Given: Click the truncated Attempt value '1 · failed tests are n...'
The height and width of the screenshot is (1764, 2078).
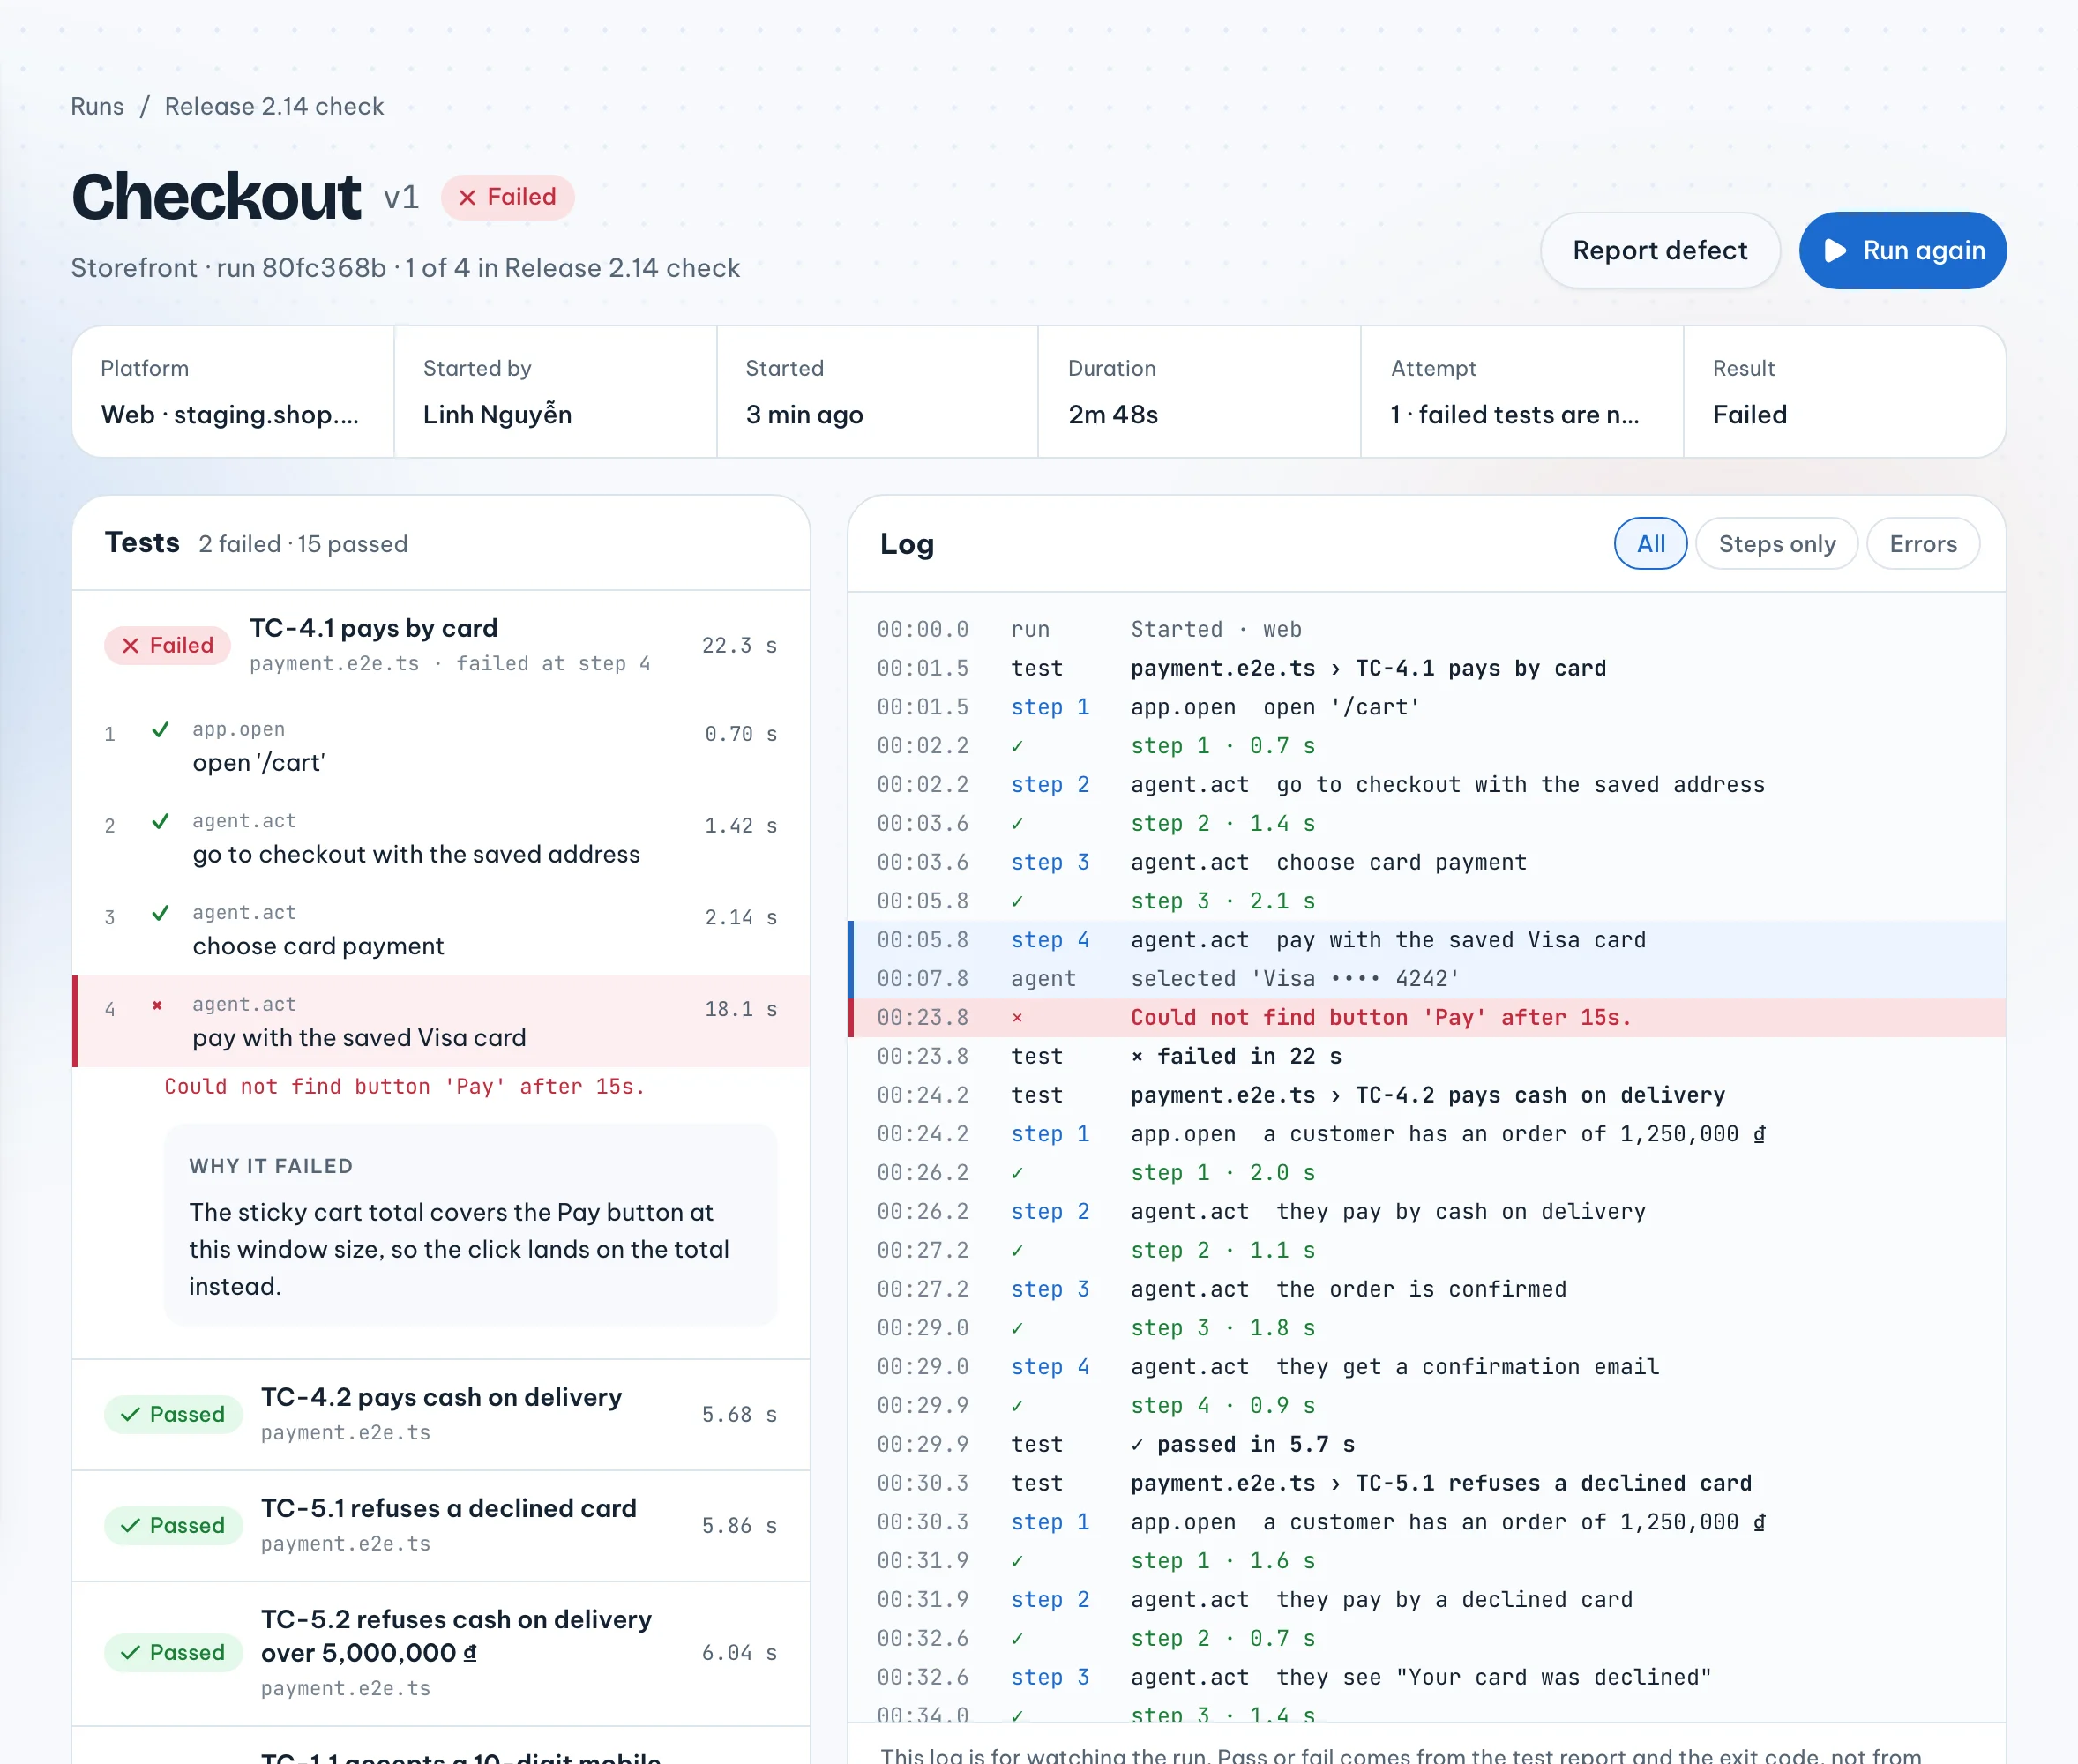Looking at the screenshot, I should [1514, 415].
